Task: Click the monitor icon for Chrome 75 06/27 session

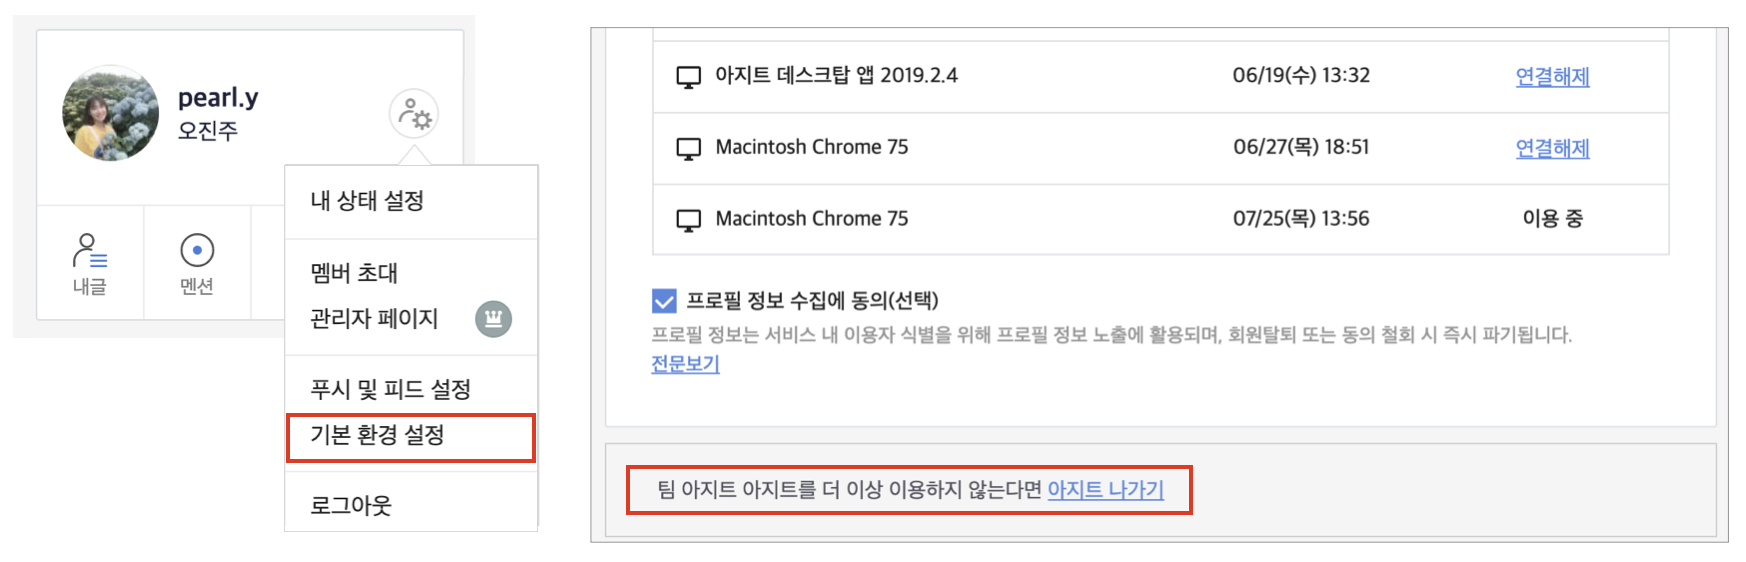Action: [x=689, y=149]
